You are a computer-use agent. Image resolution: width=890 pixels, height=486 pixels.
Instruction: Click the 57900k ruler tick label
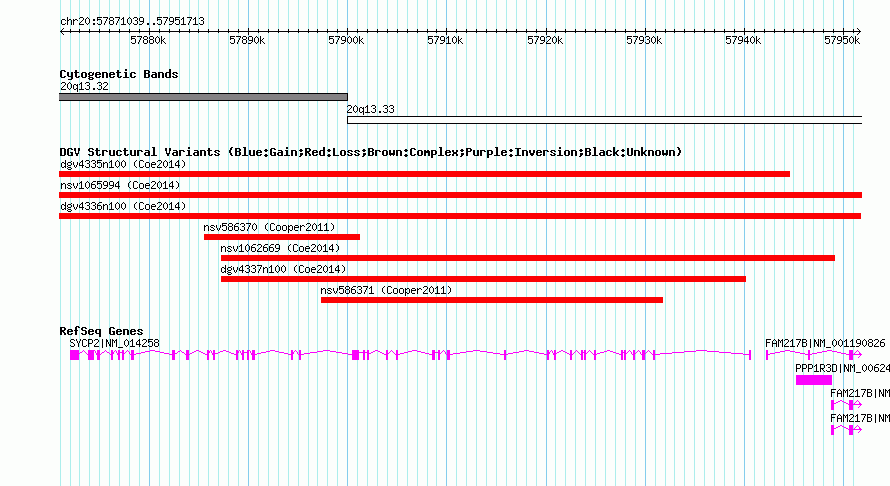tap(346, 40)
